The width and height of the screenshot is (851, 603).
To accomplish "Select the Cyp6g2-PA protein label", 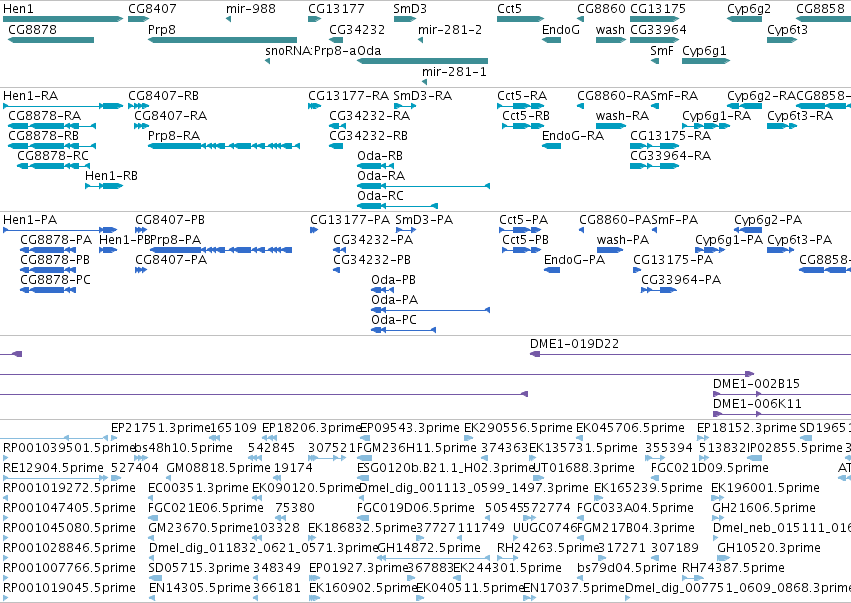I will click(768, 220).
